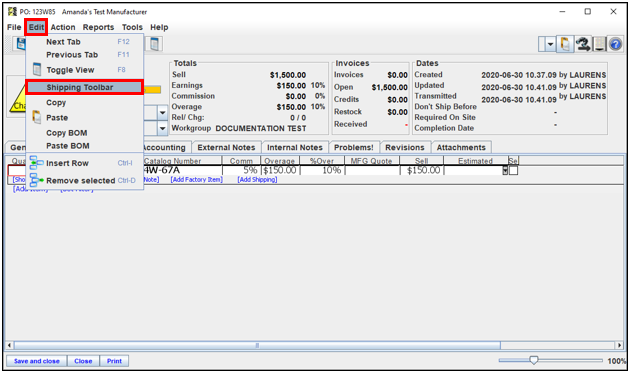This screenshot has width=630, height=375.
Task: Click the Estimated column header
Action: [475, 161]
